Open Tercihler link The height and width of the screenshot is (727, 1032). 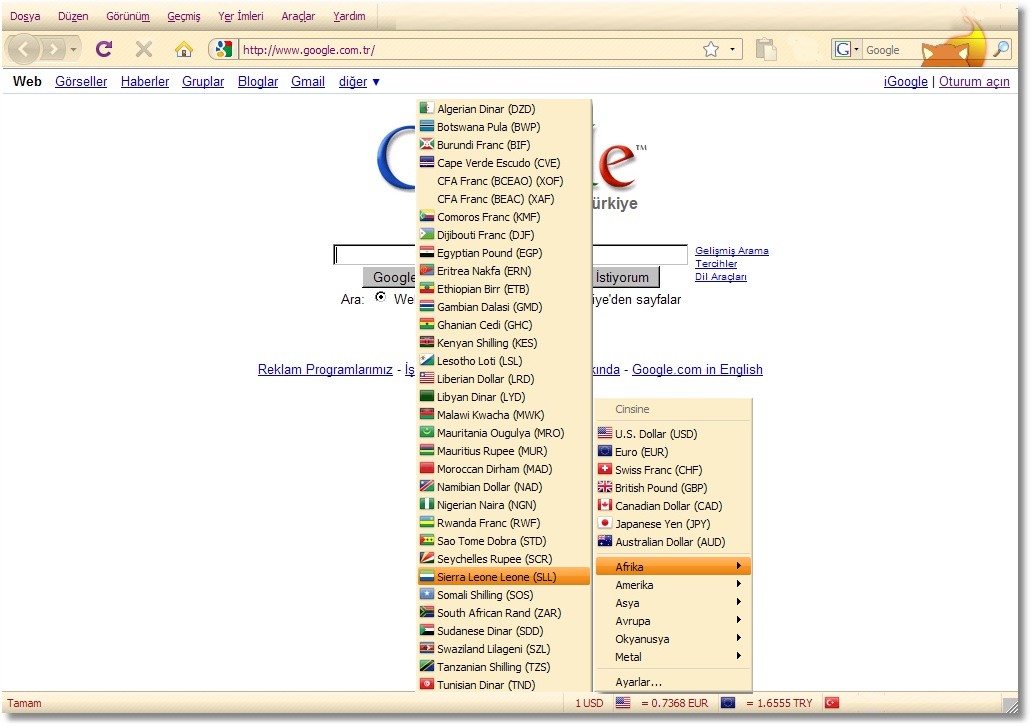716,263
